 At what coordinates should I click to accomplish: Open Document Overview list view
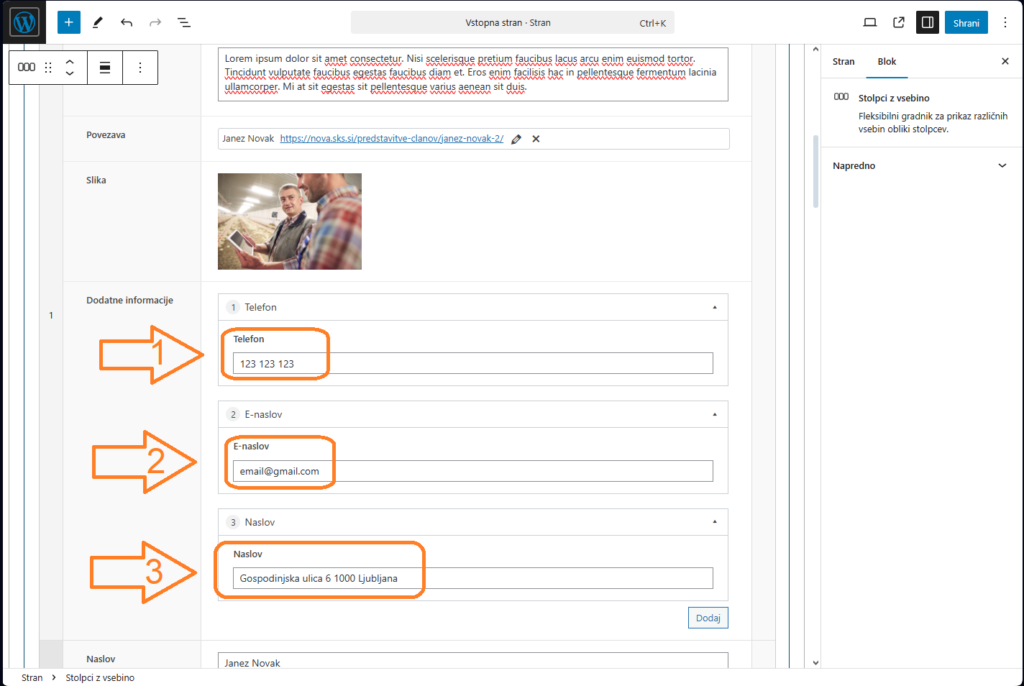184,22
